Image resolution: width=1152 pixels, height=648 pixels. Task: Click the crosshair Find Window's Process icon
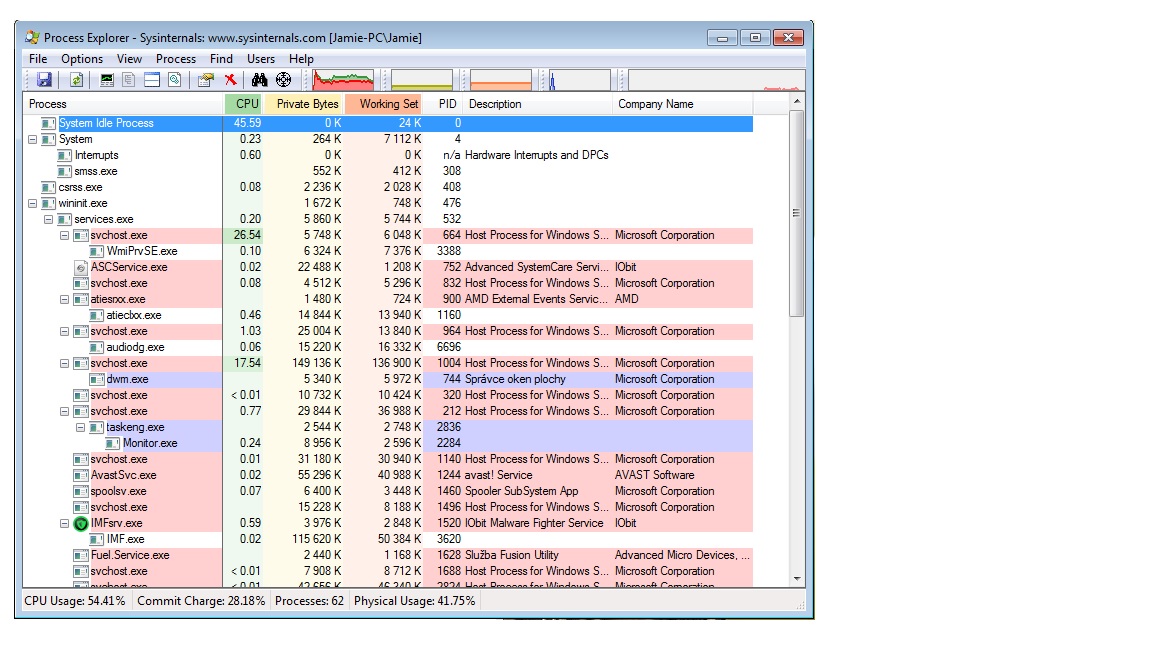click(284, 79)
